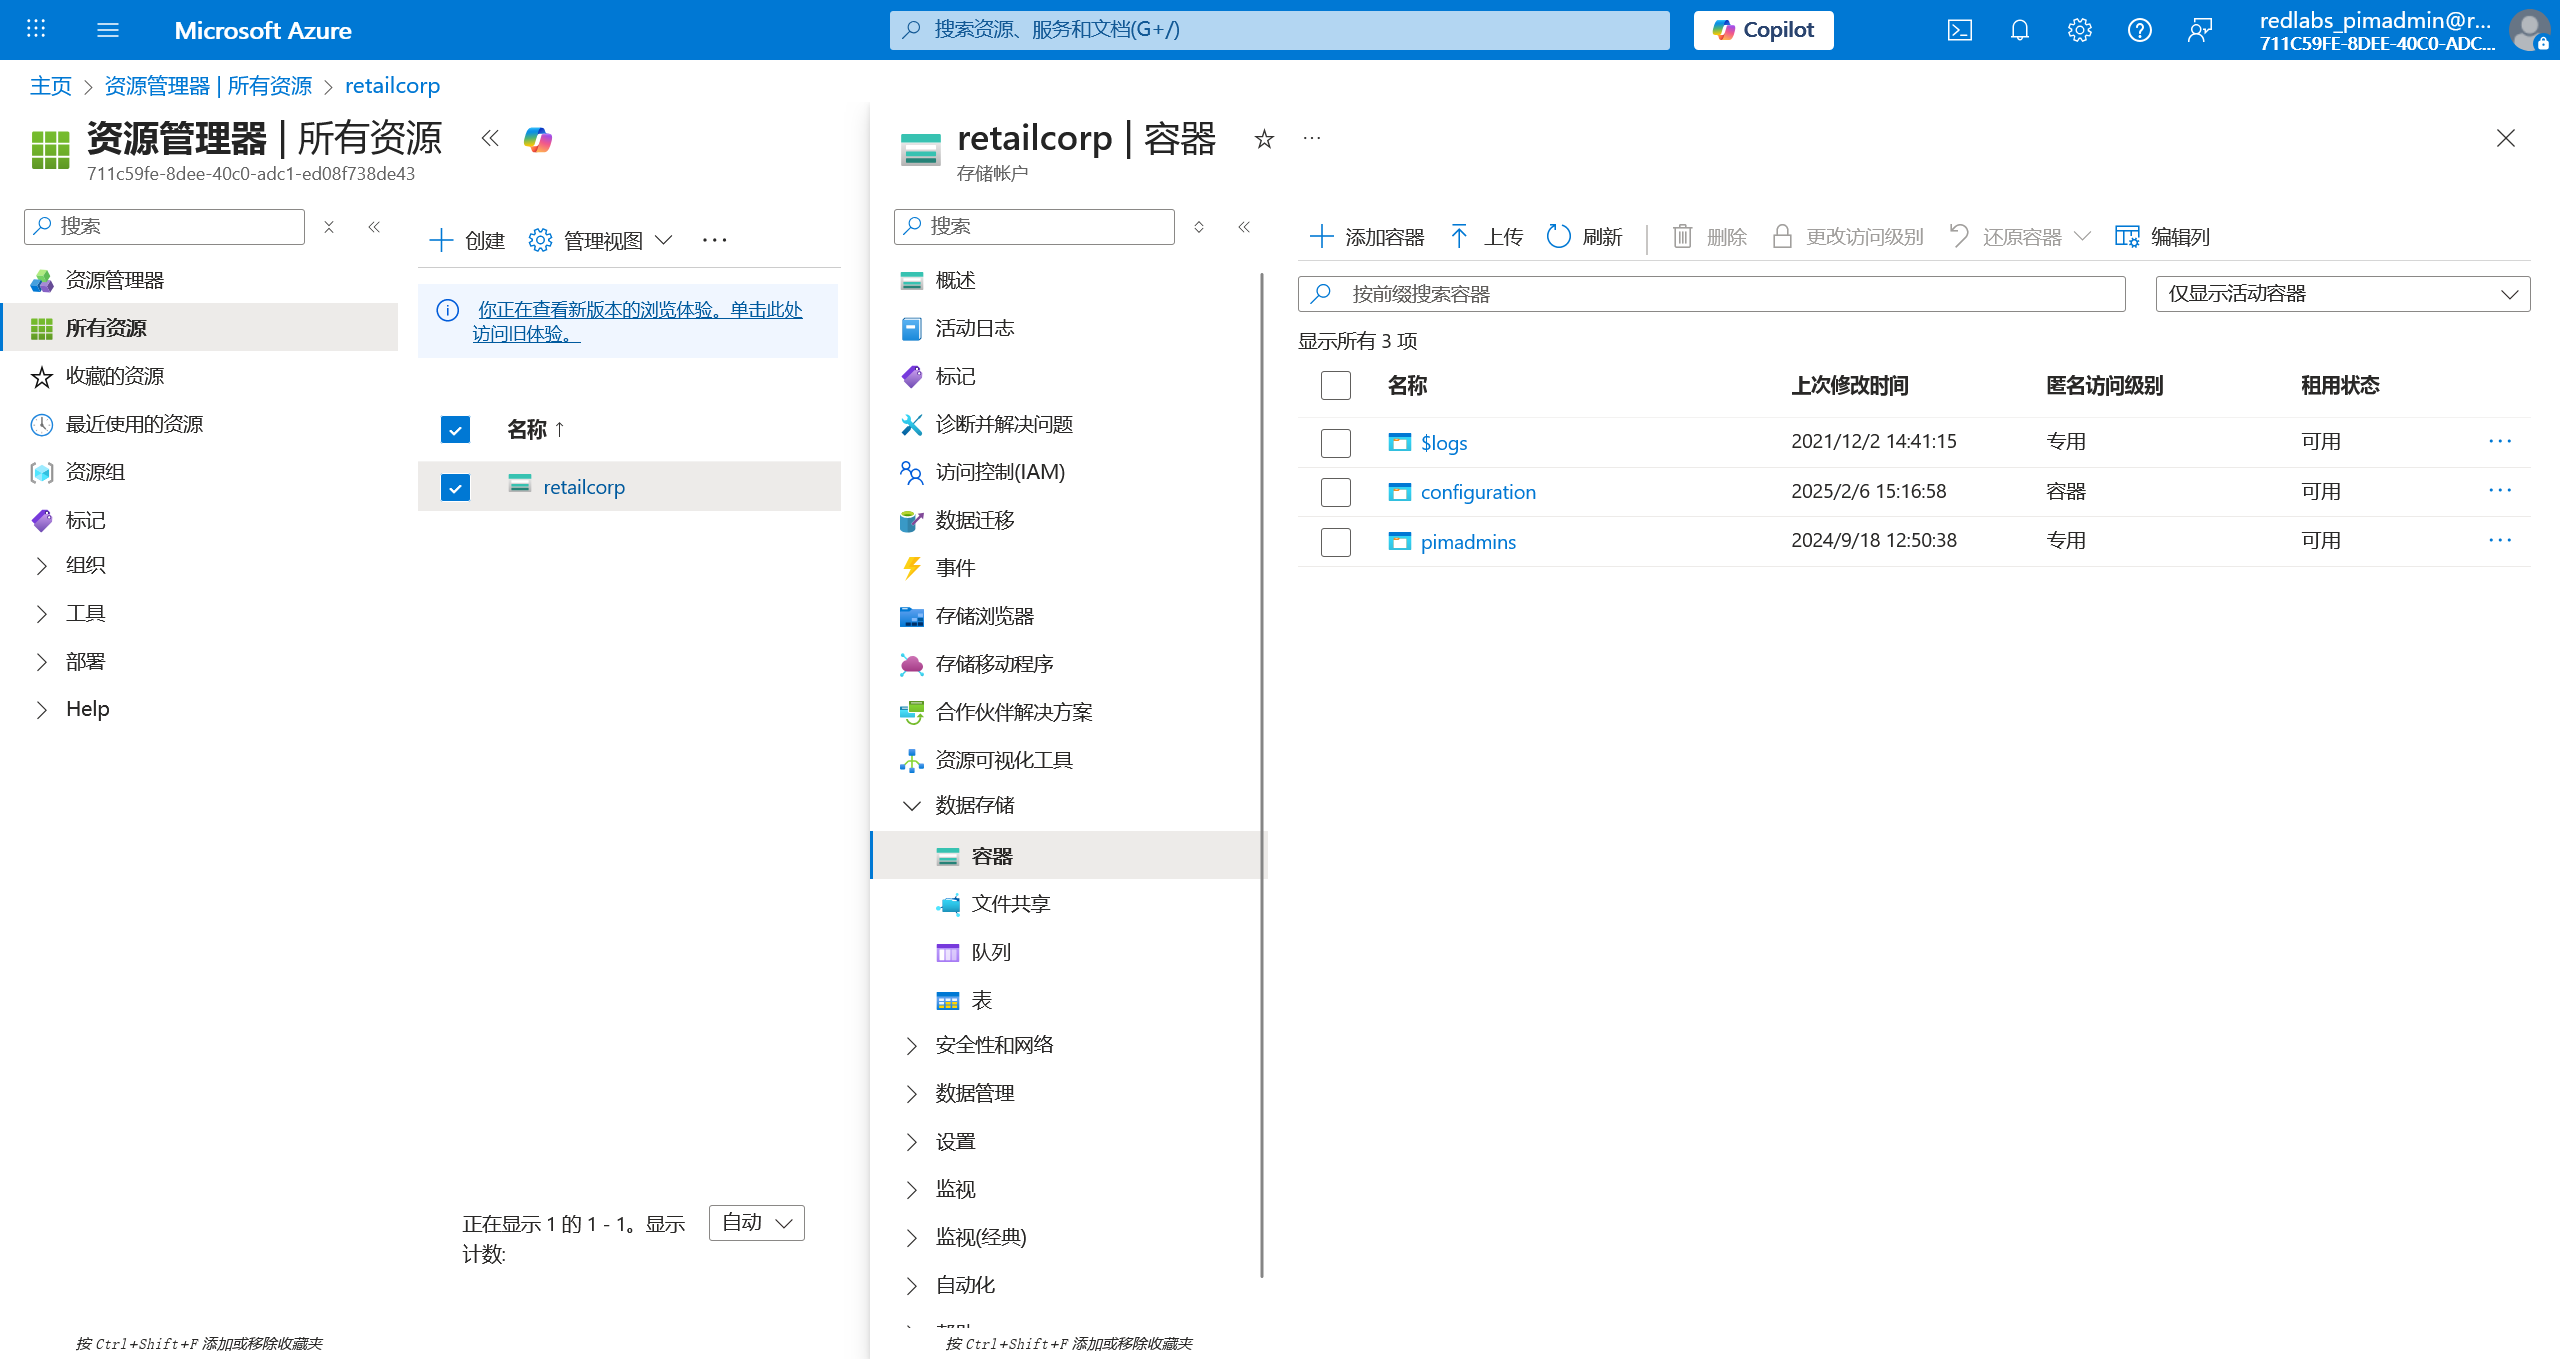Screen dimensions: 2560x1359
Task: Select File shares (文件共享) in the menu
Action: [1010, 904]
